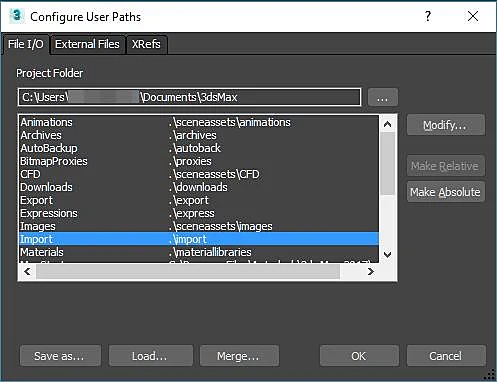
Task: Click the dialog resize grip corner
Action: pyautogui.click(x=490, y=375)
